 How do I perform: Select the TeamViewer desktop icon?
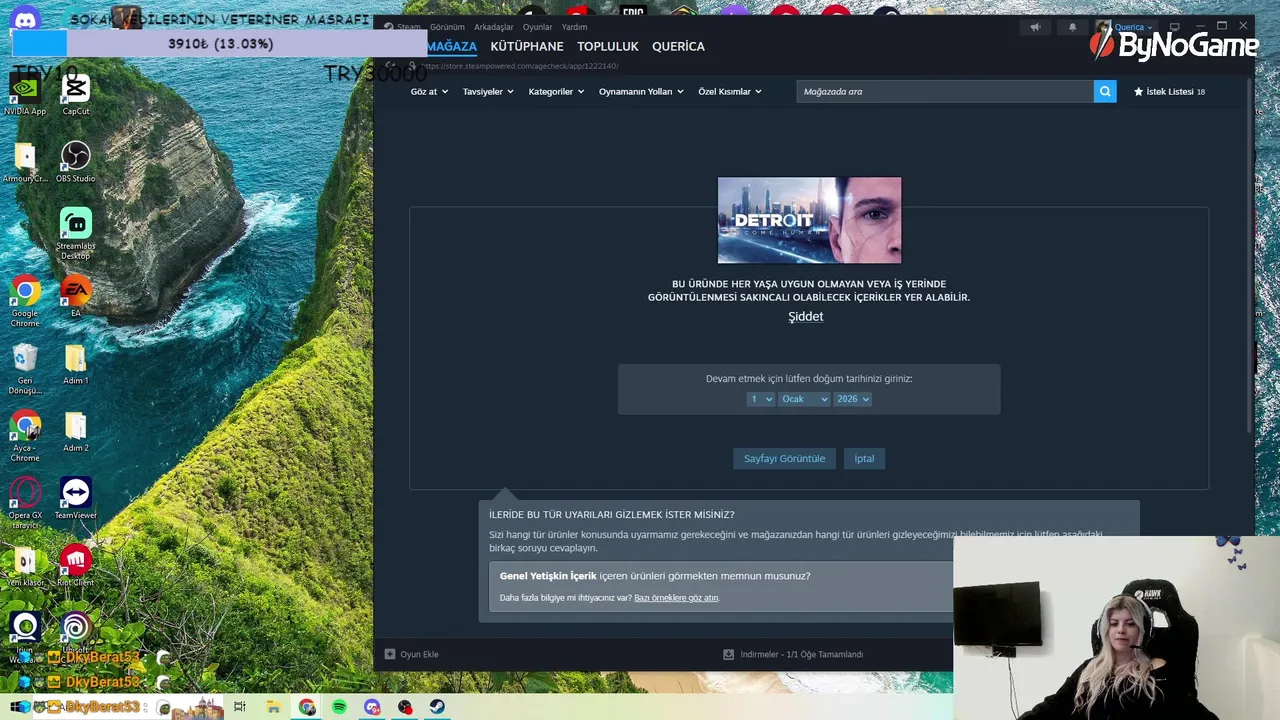[76, 498]
